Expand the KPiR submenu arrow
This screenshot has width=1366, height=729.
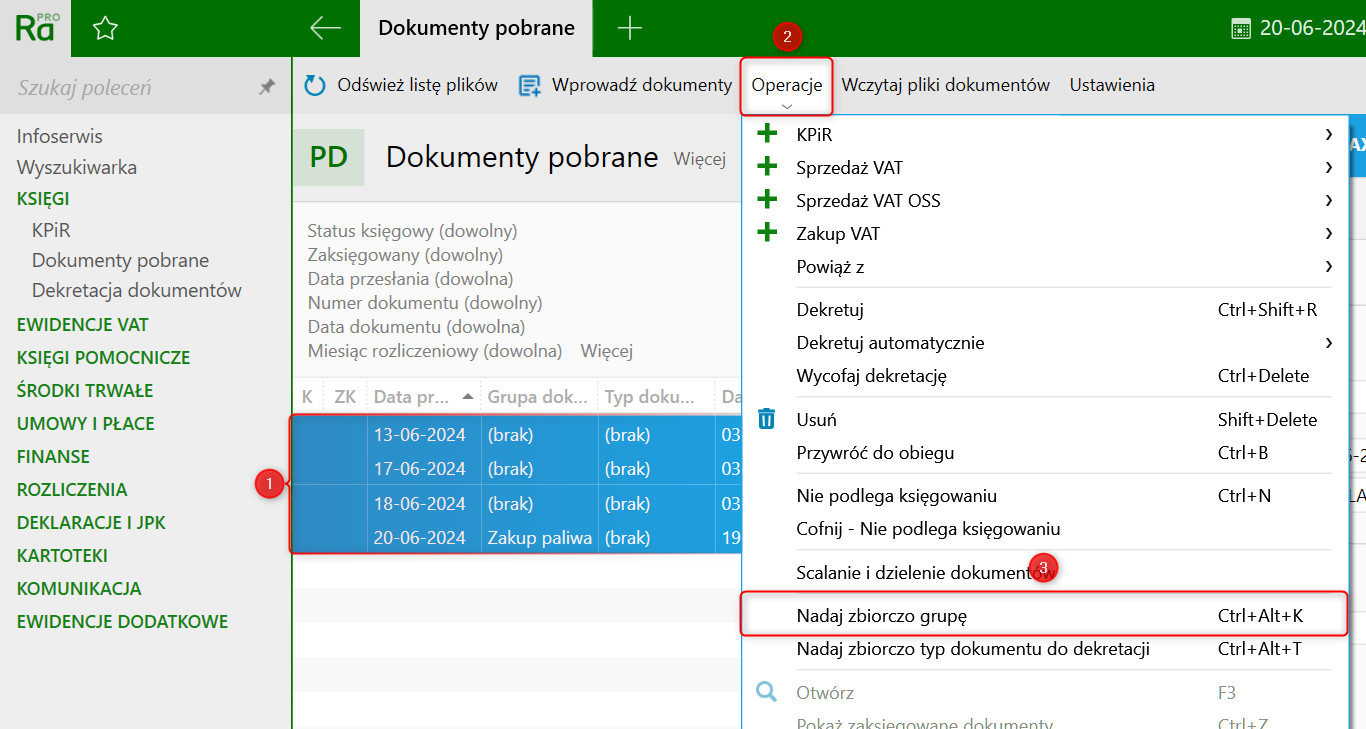[x=1329, y=134]
